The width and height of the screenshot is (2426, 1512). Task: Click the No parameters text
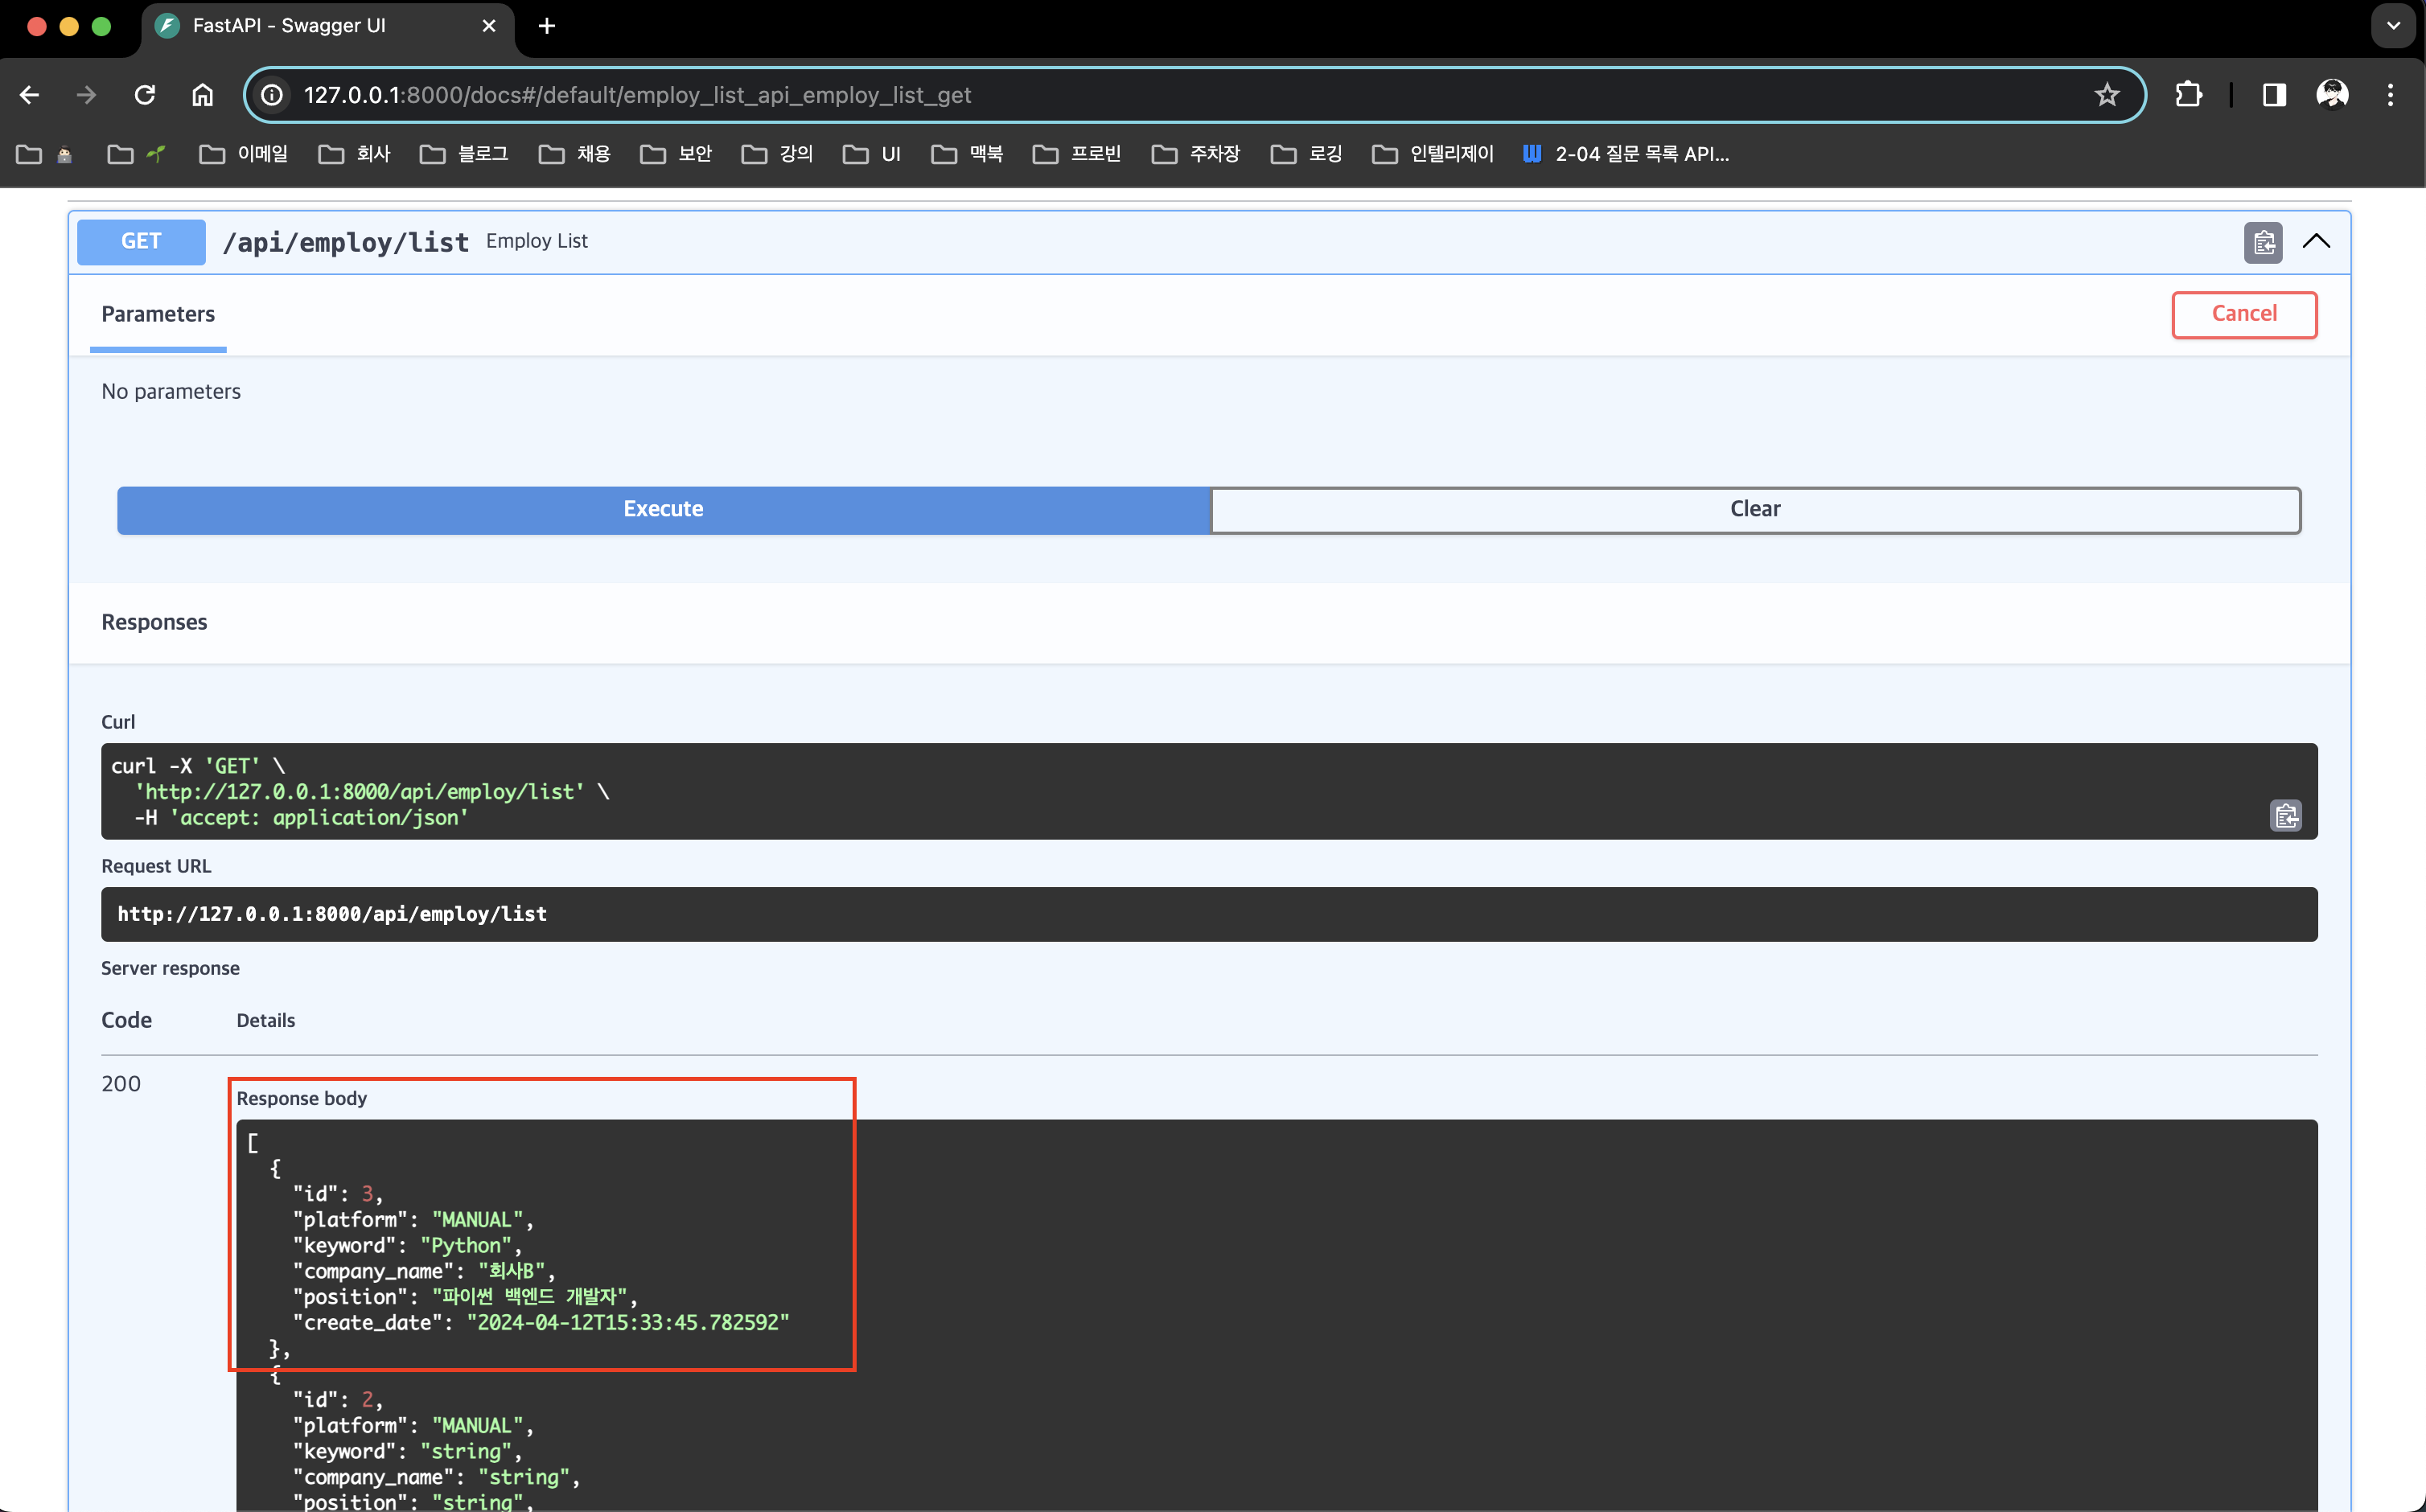tap(171, 392)
